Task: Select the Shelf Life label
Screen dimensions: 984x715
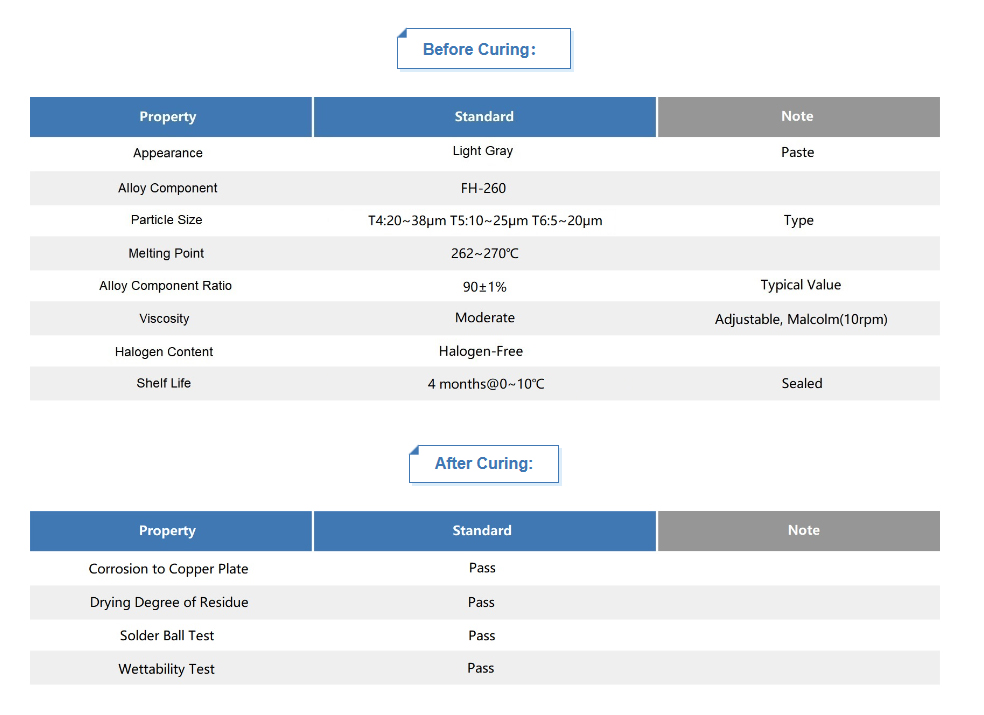Action: coord(163,384)
